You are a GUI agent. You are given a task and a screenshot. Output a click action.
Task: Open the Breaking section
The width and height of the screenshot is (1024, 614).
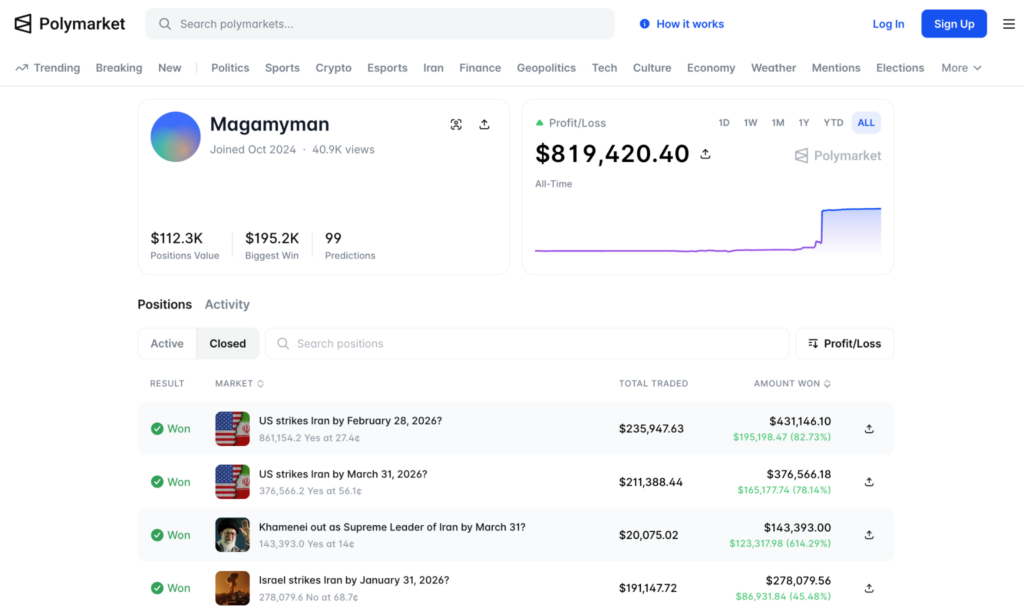coord(119,68)
